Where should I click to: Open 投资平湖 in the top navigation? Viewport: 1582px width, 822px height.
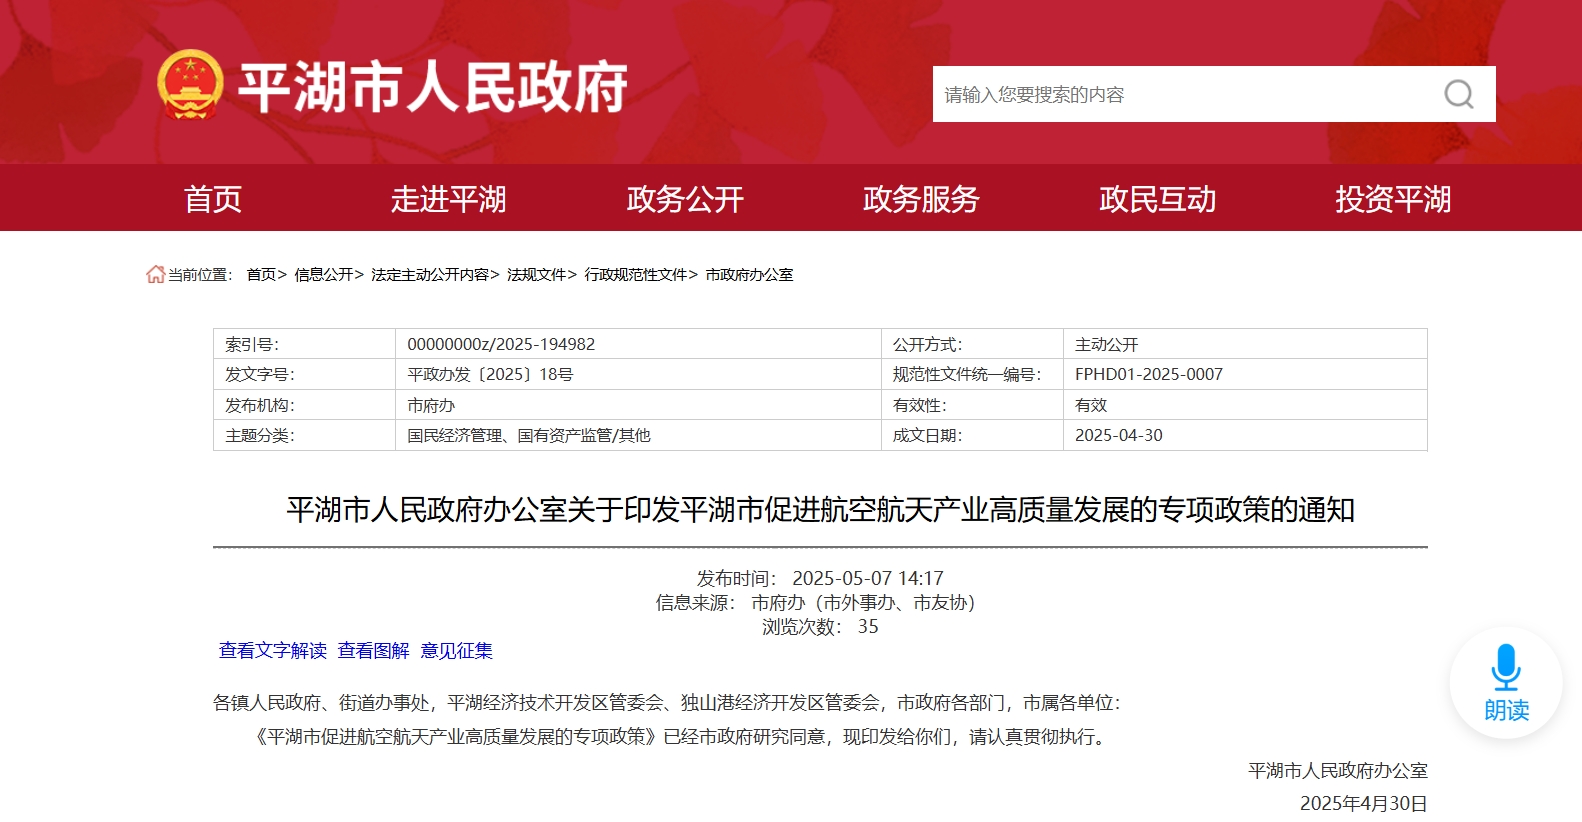click(x=1393, y=199)
